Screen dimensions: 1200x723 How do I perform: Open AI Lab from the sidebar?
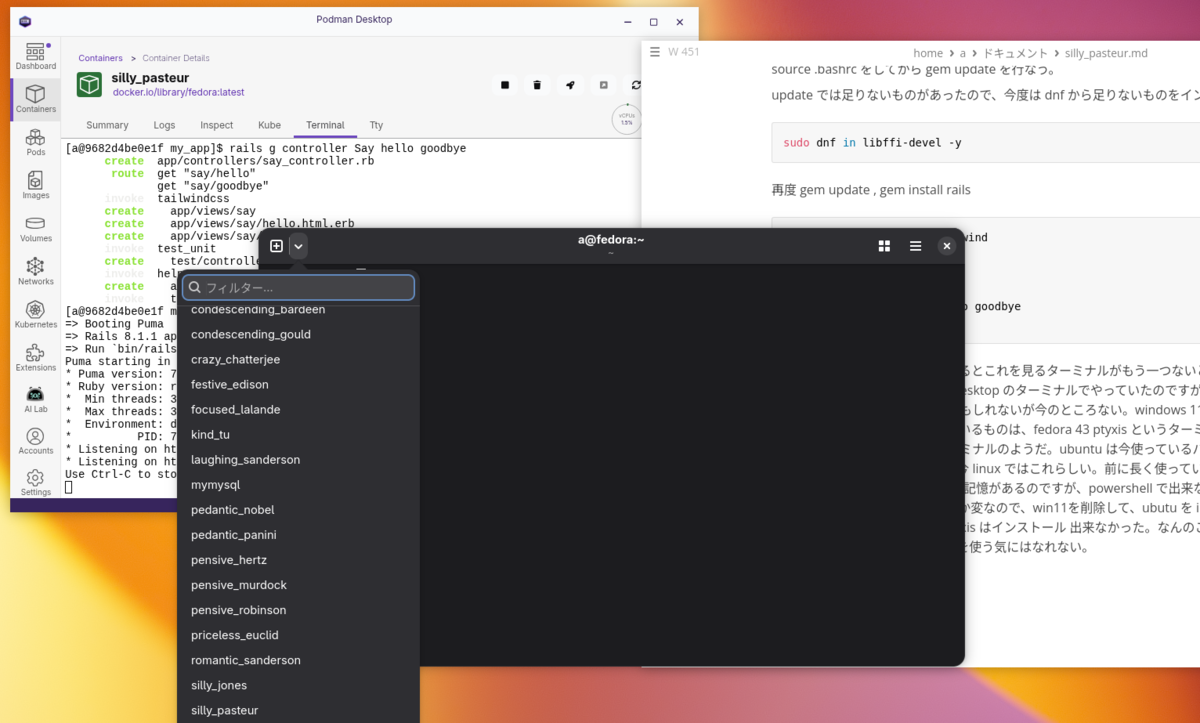[x=35, y=400]
